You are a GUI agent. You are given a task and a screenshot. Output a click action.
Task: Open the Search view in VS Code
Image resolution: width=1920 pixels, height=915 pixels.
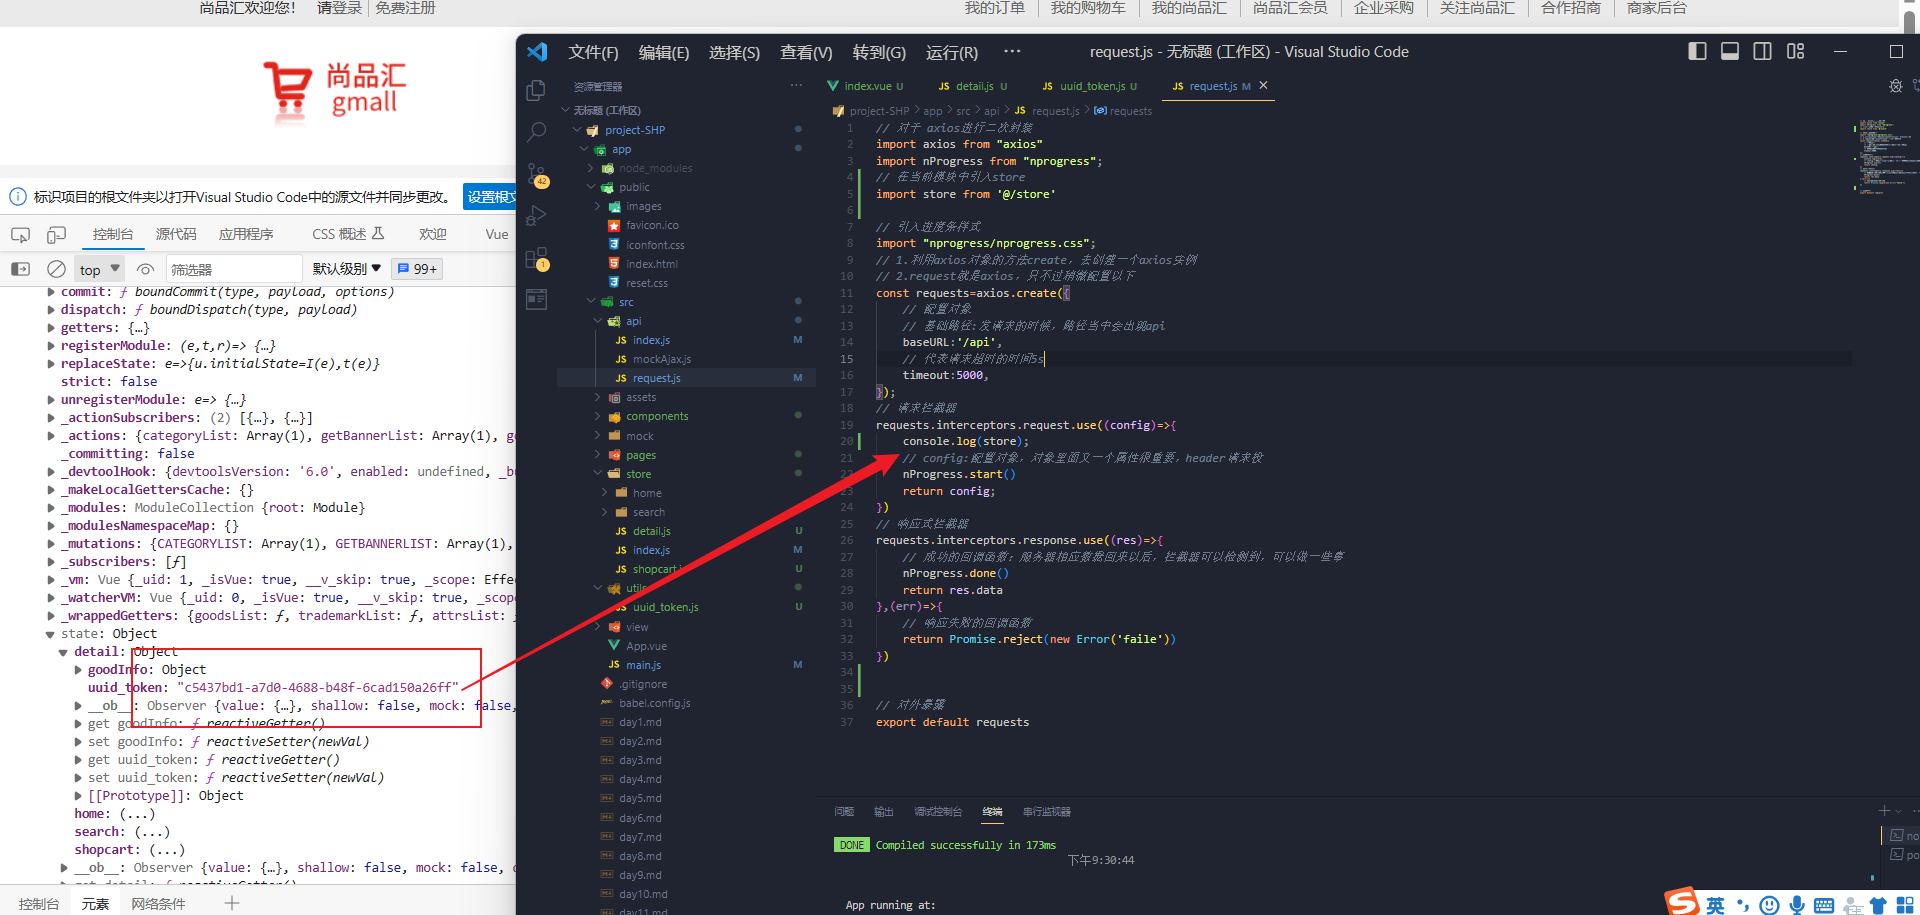tap(537, 131)
